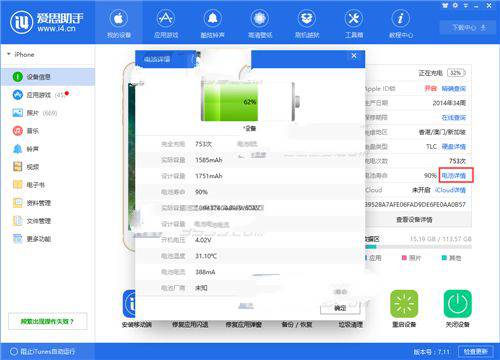Switch to 应用游戏 in top navigation

coord(166,23)
